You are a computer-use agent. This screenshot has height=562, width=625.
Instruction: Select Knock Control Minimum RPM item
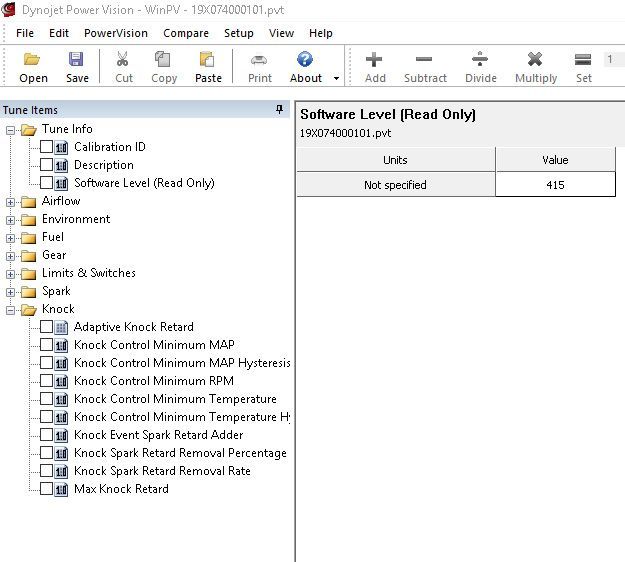(152, 381)
